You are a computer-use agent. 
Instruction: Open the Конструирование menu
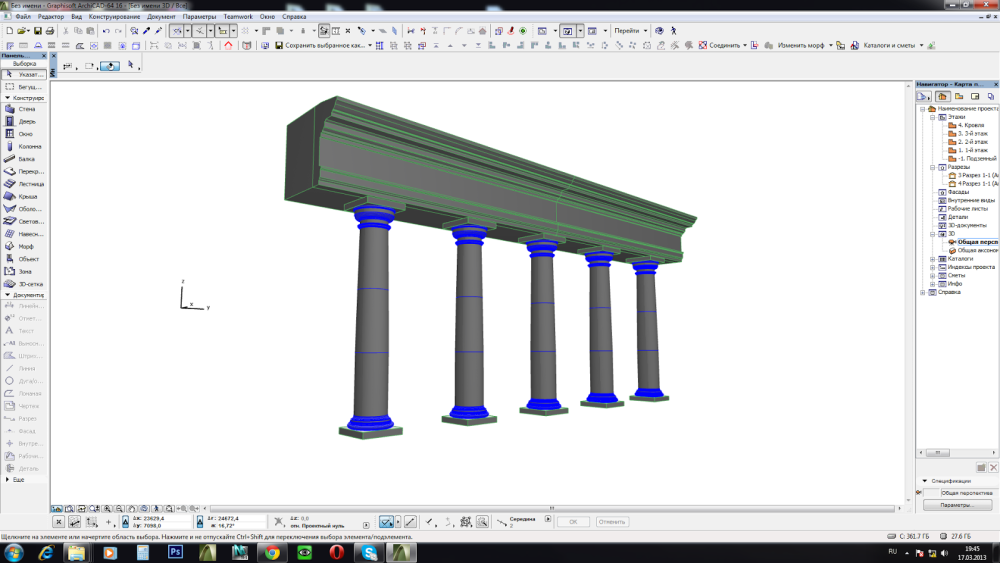click(115, 17)
